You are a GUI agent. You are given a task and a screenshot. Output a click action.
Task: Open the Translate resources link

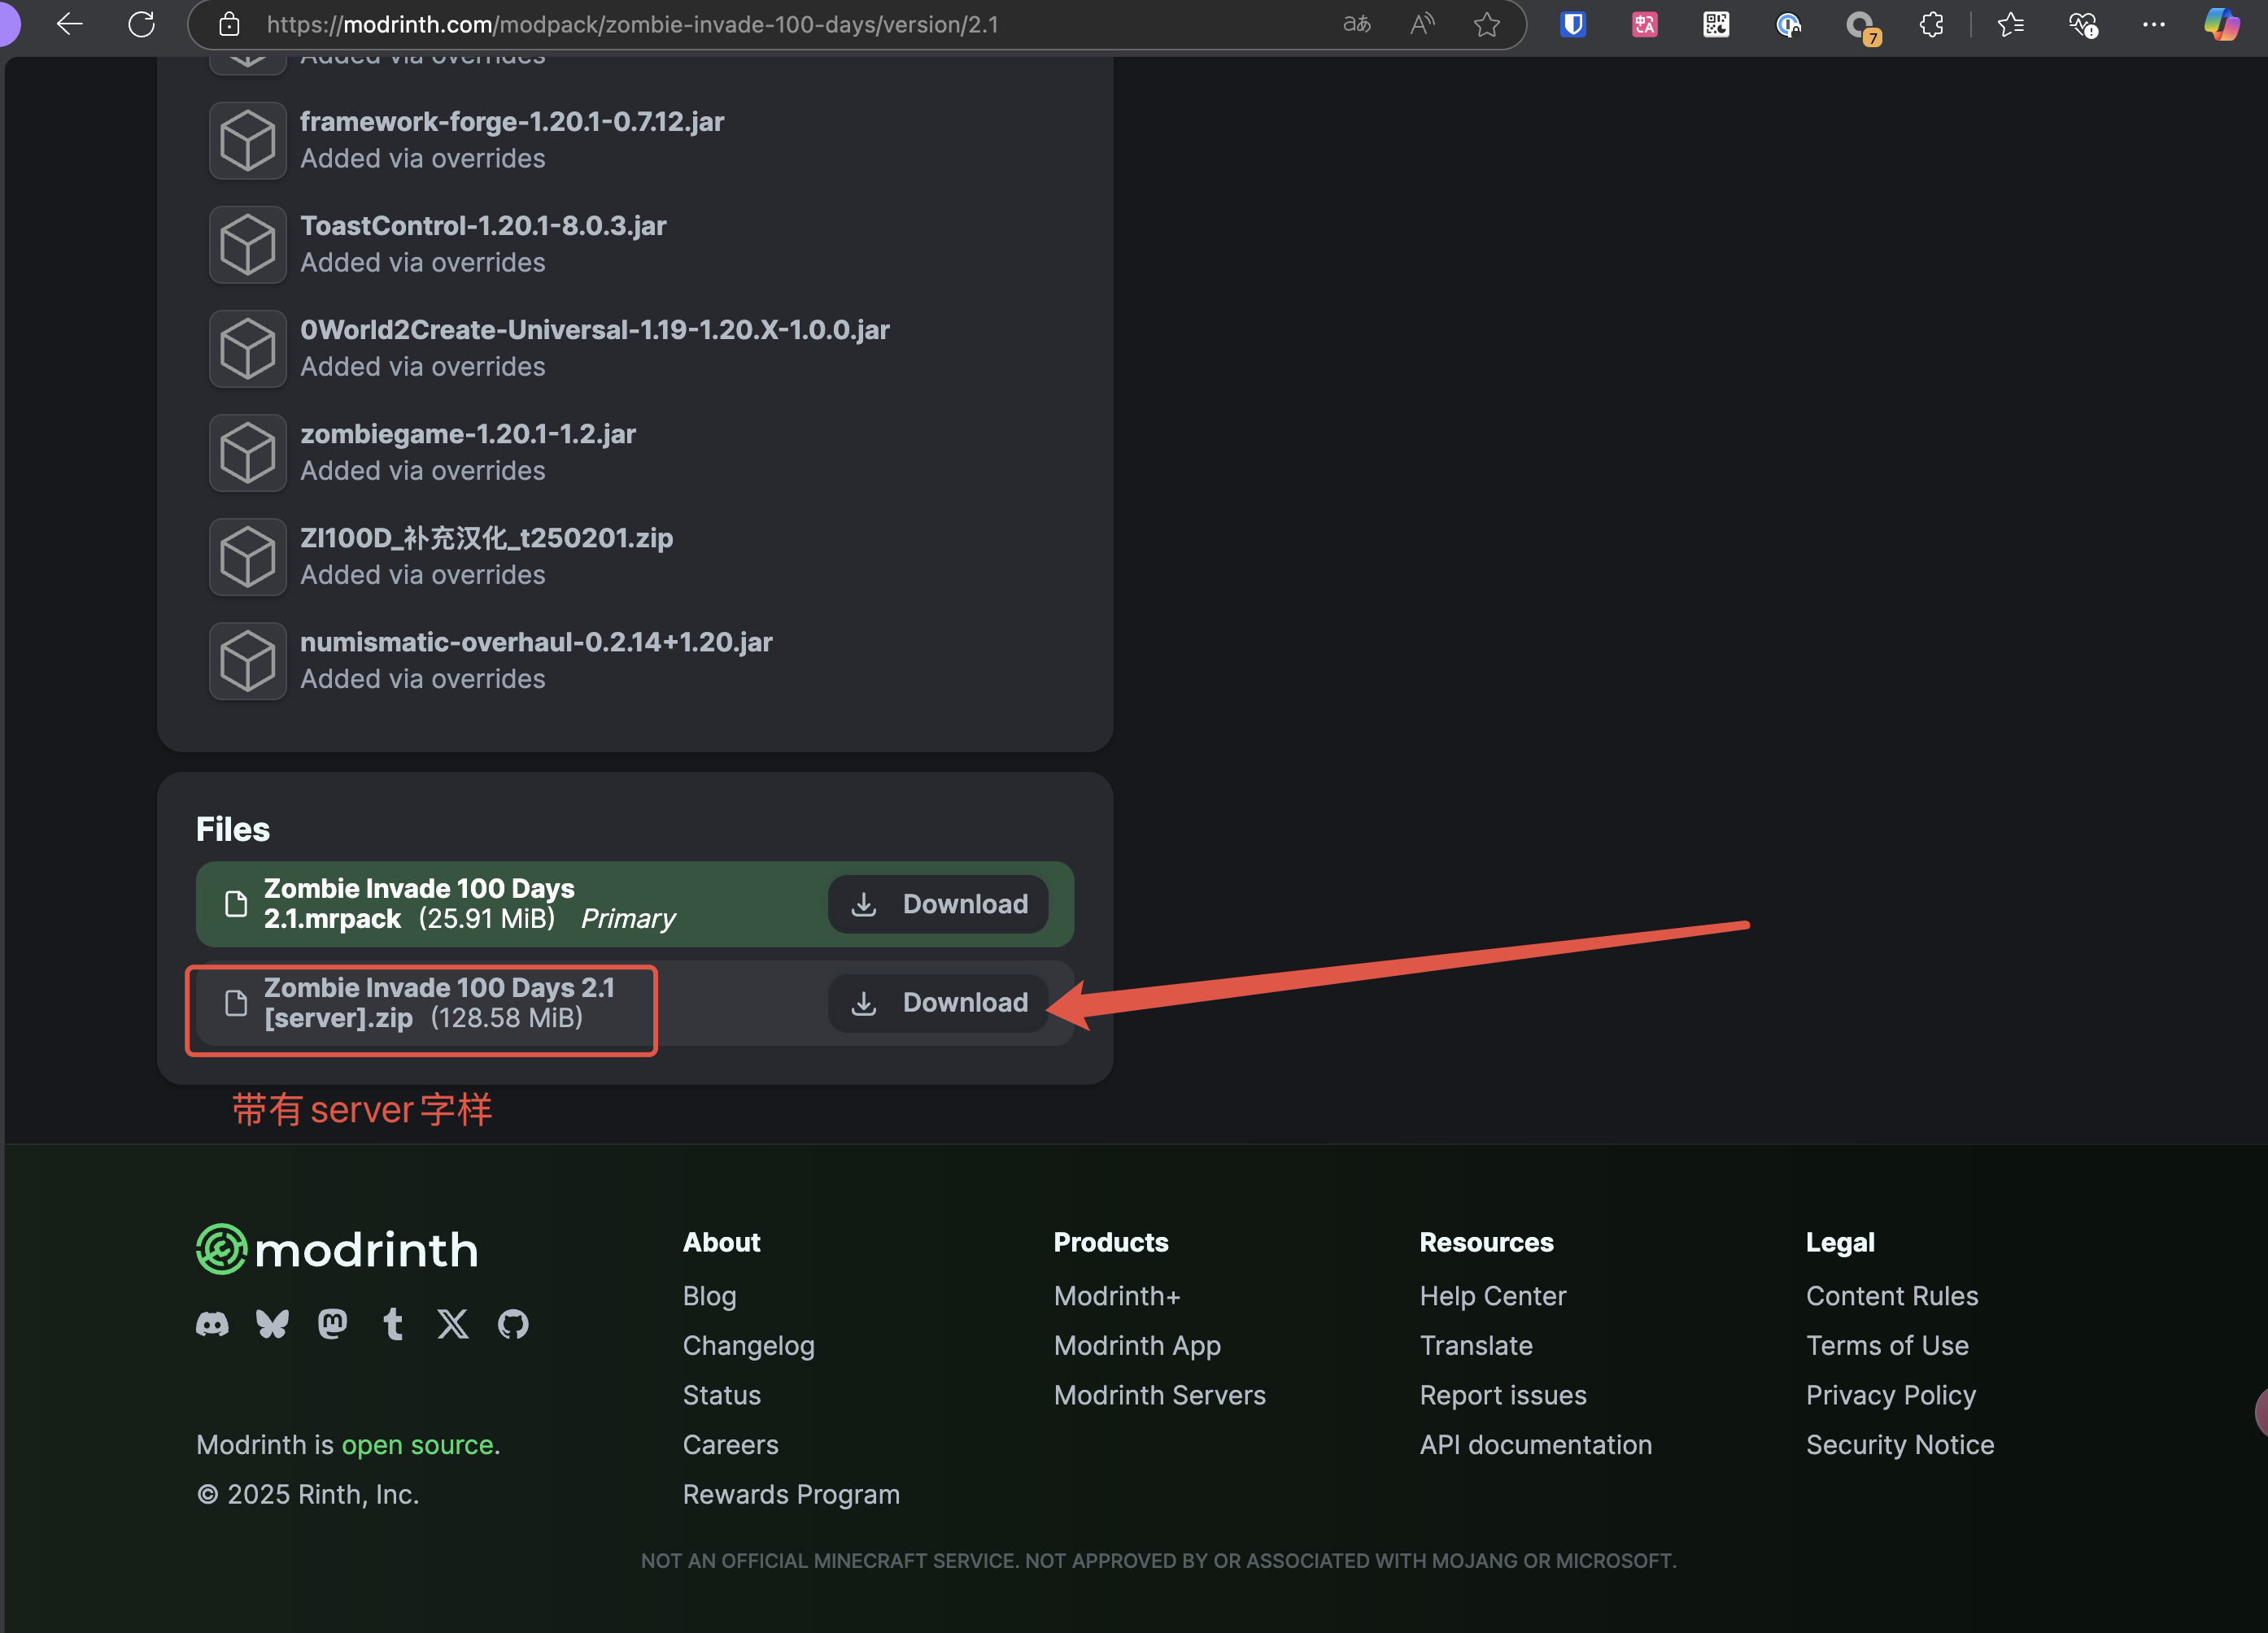click(x=1476, y=1345)
